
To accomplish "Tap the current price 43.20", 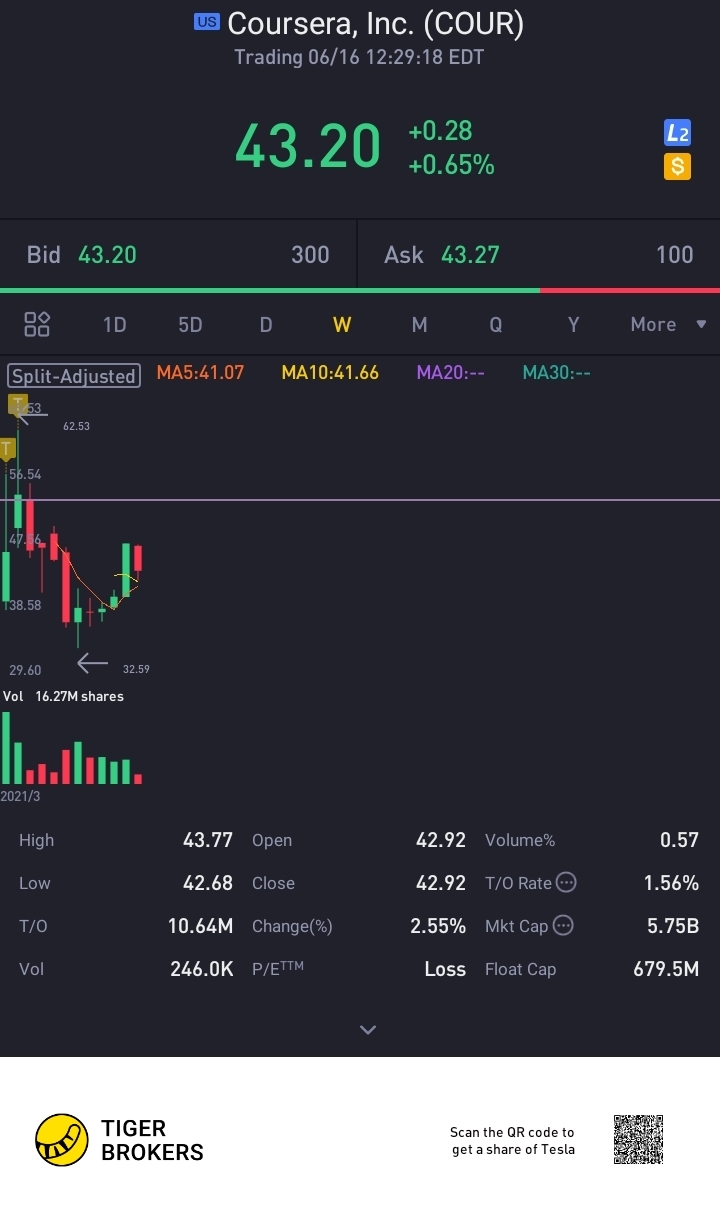I will 308,146.
